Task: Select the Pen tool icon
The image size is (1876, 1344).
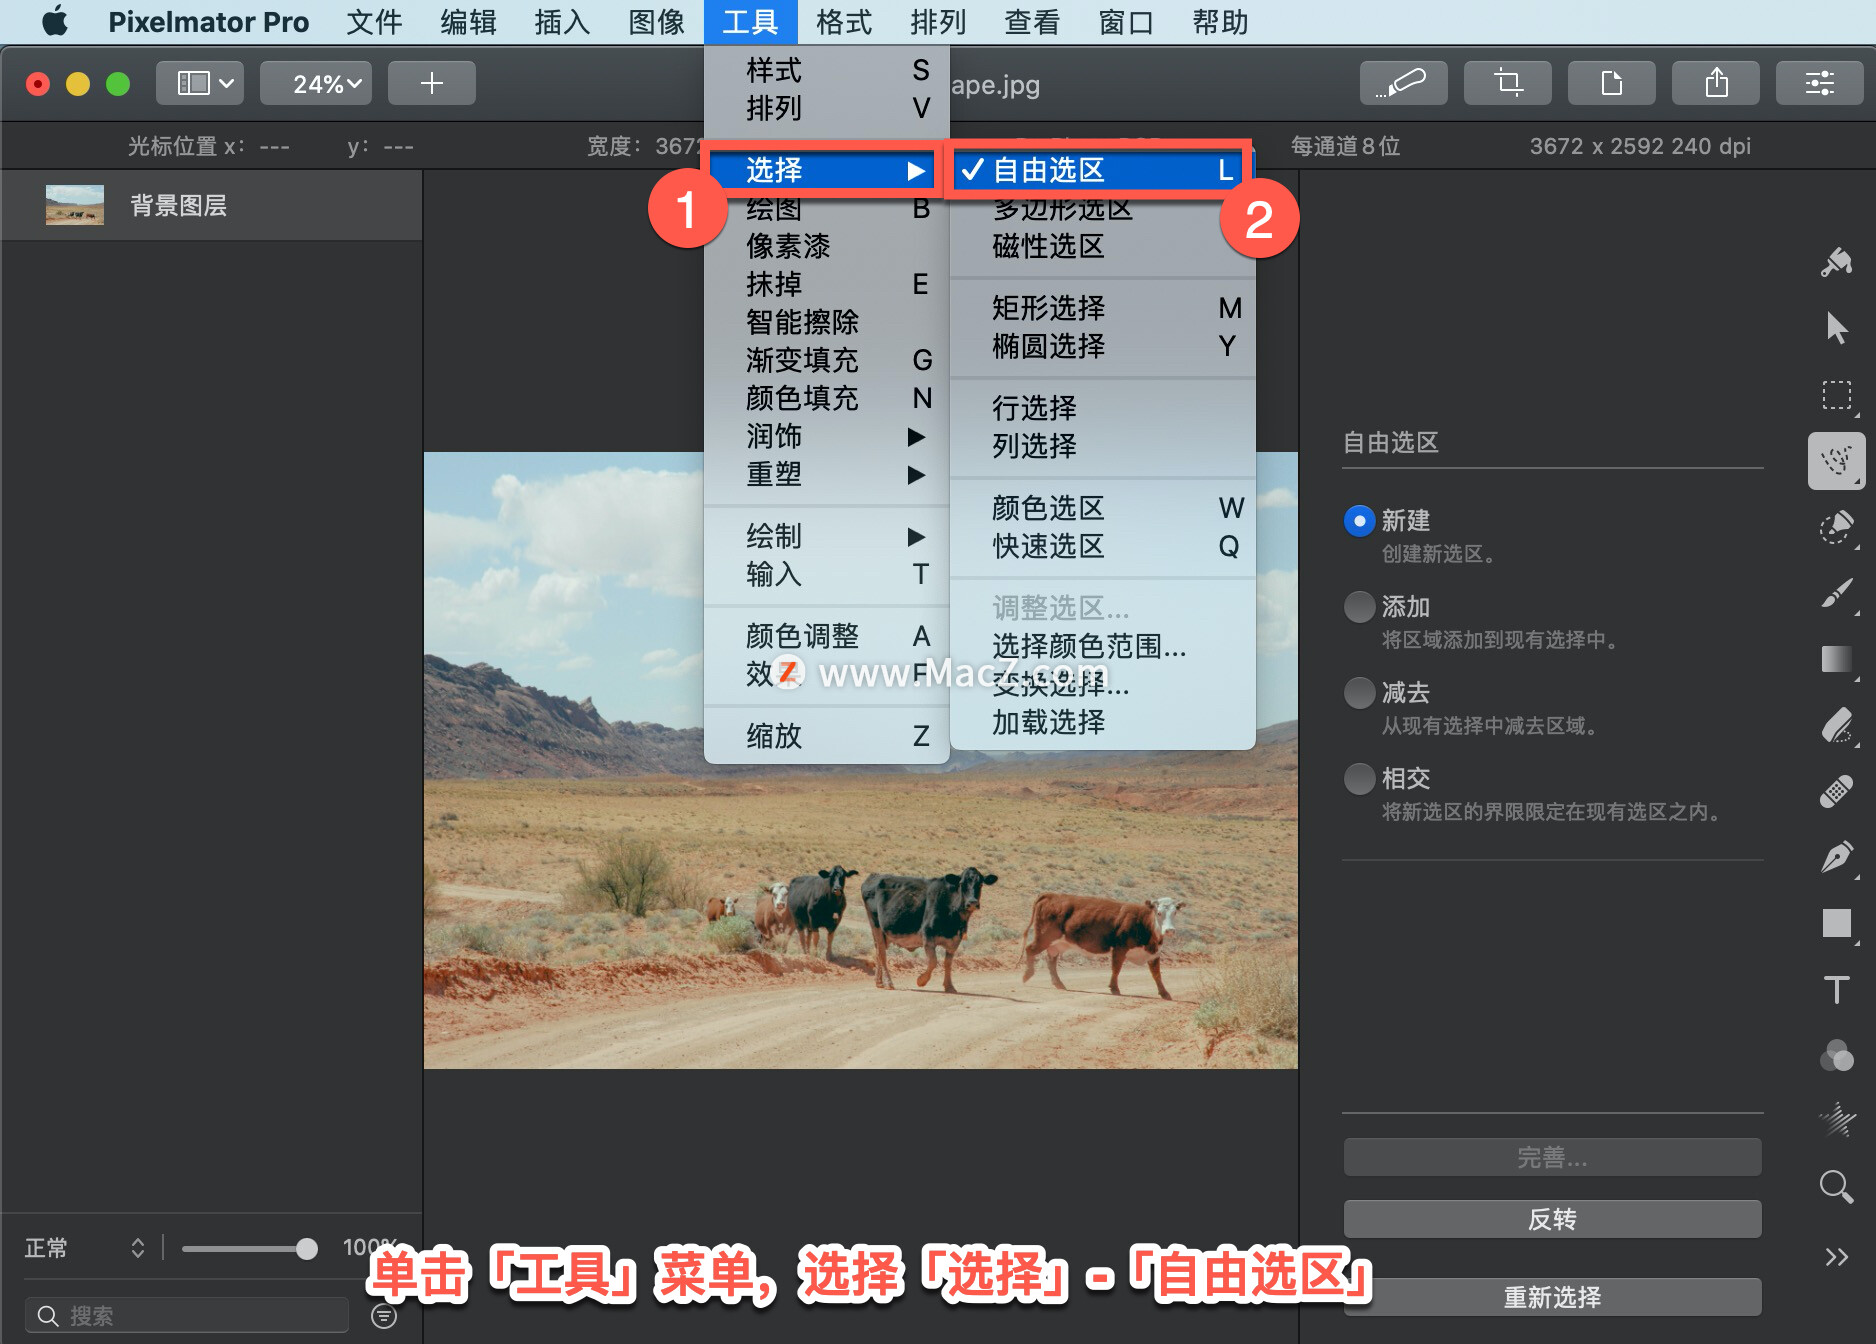Action: [x=1836, y=857]
